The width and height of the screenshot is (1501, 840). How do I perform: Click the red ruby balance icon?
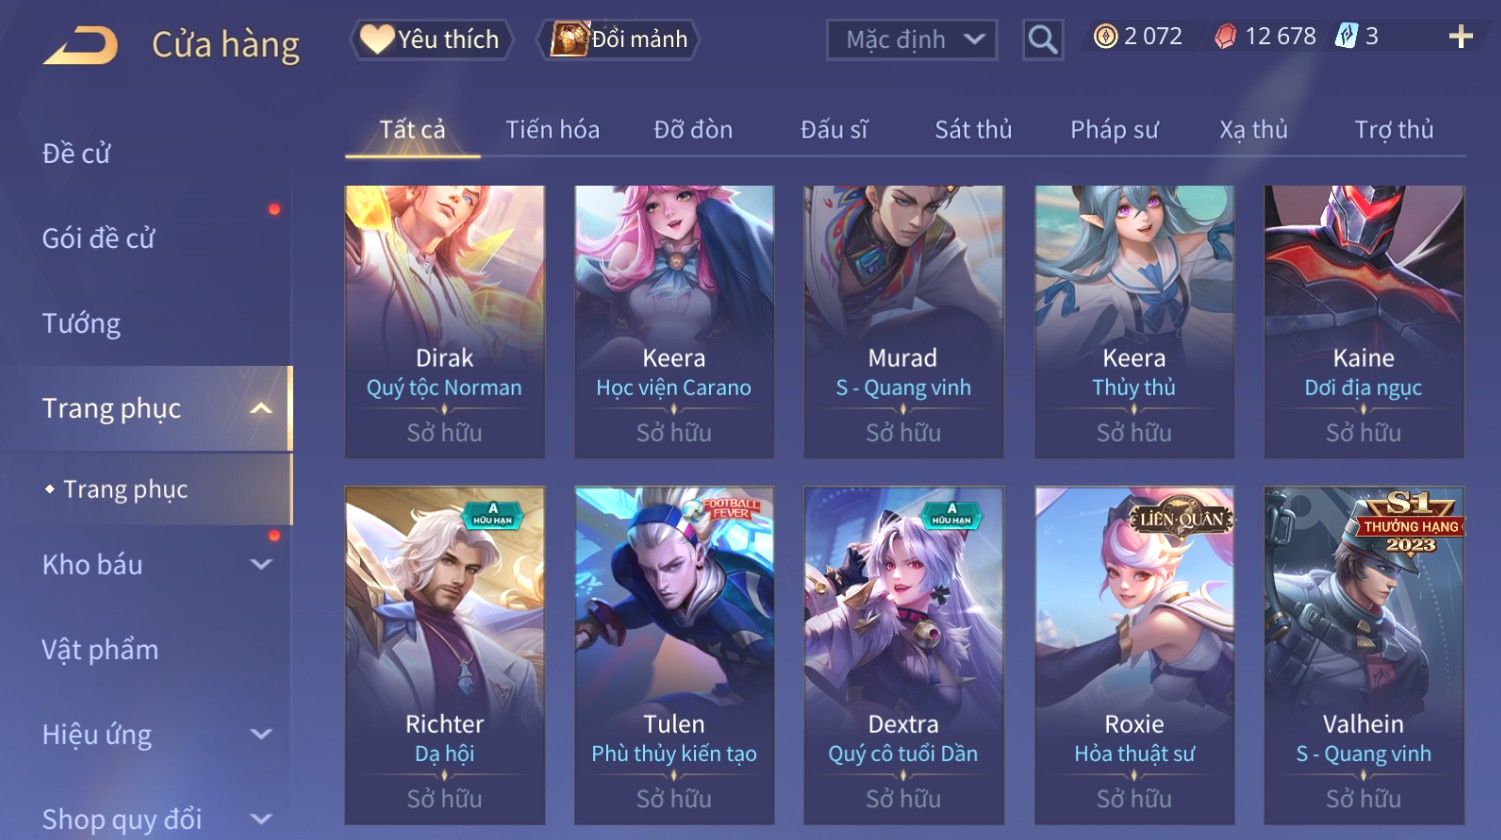pyautogui.click(x=1225, y=37)
